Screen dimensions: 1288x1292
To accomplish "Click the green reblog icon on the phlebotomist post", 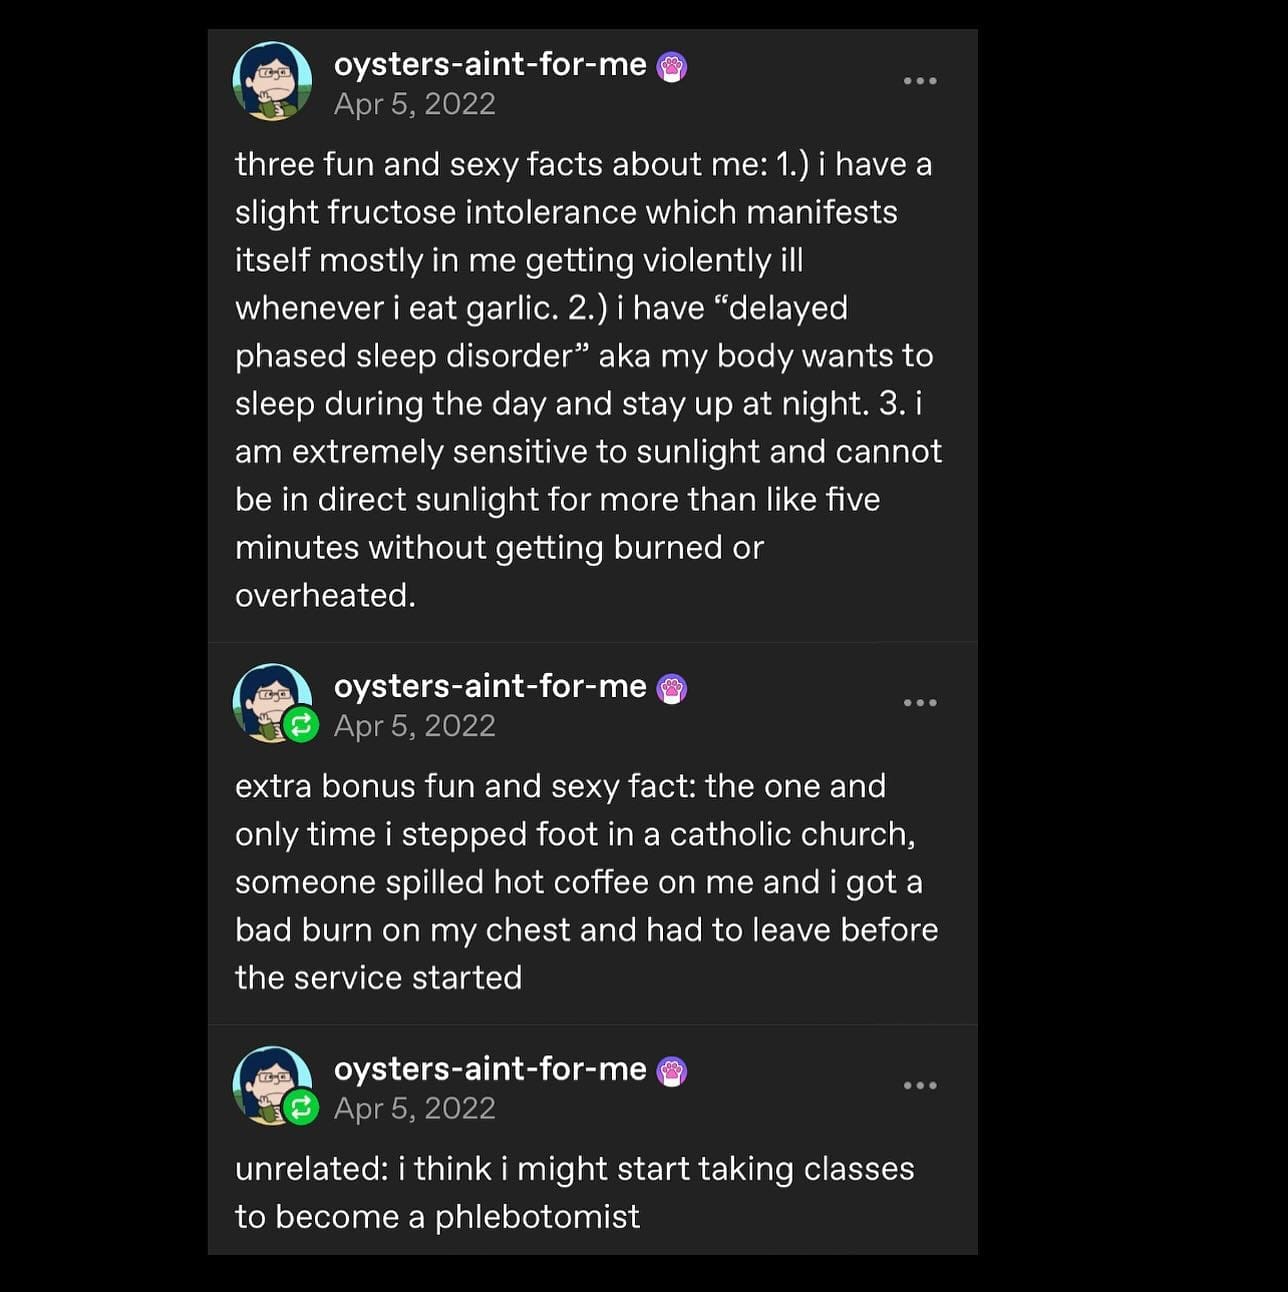I will coord(300,1106).
